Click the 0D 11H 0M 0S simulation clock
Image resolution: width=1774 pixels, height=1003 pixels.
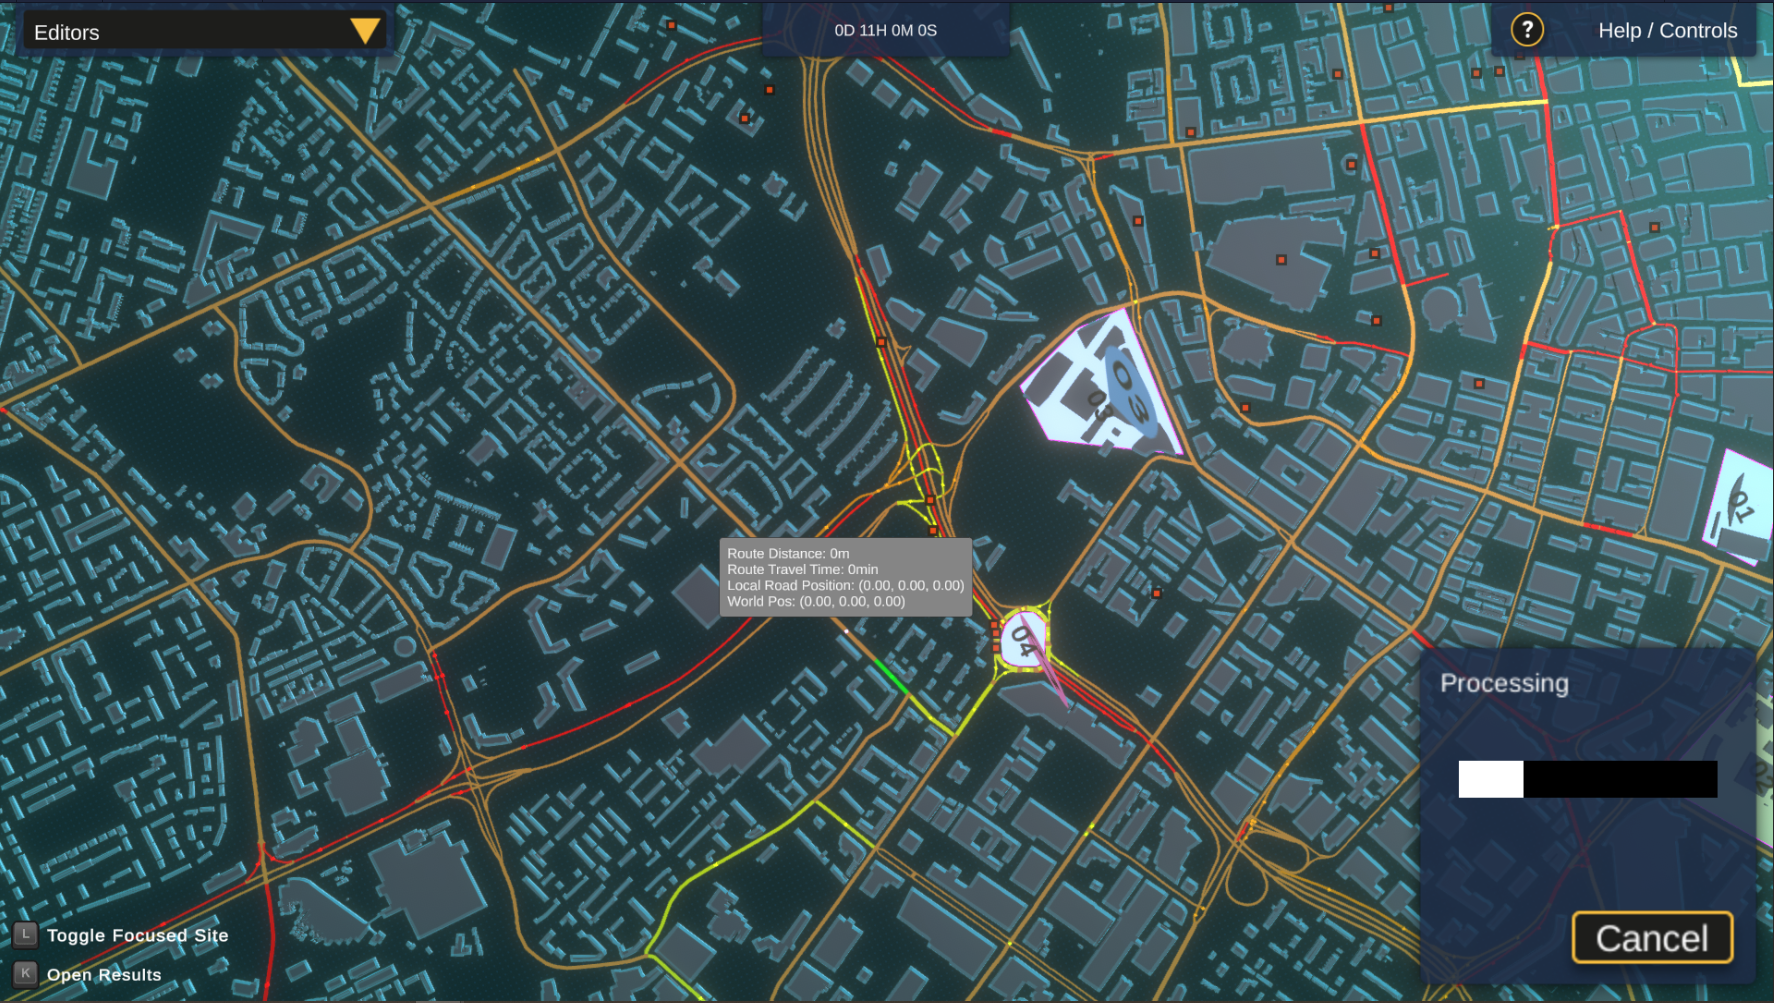pos(885,31)
